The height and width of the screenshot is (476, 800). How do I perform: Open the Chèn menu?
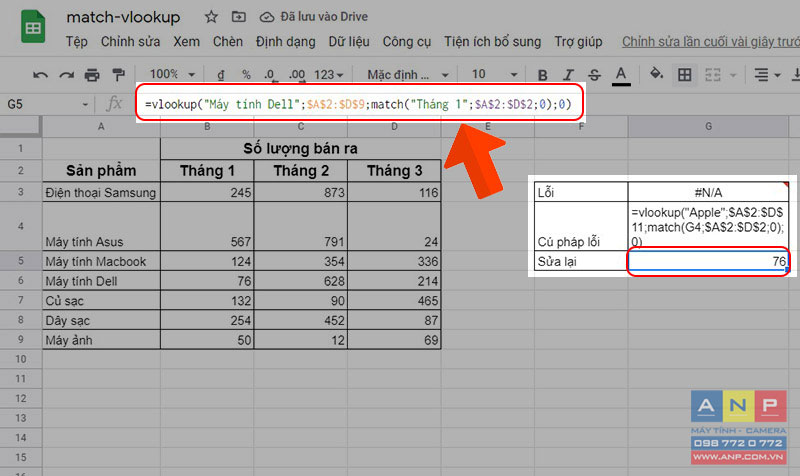pyautogui.click(x=228, y=42)
